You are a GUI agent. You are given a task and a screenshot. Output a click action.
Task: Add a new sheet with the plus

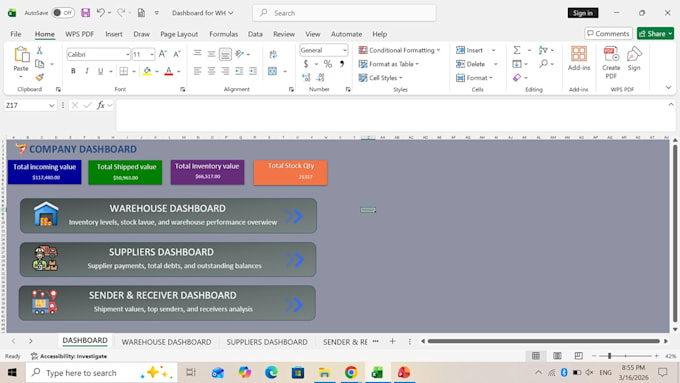tap(392, 341)
